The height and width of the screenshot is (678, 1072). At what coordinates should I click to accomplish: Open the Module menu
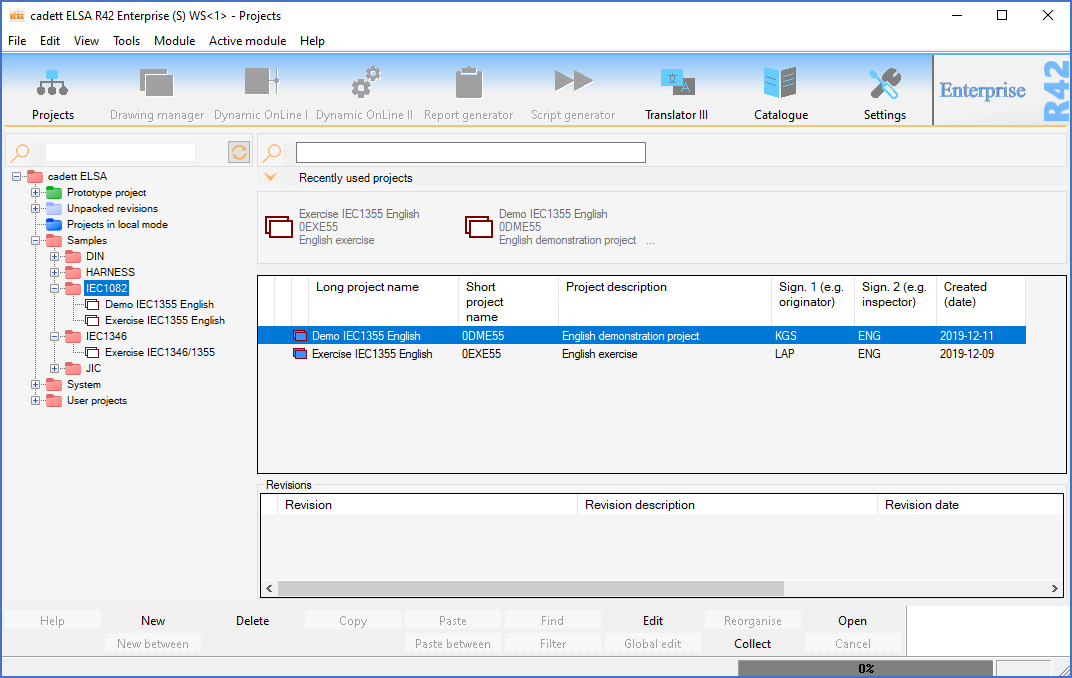(x=174, y=41)
